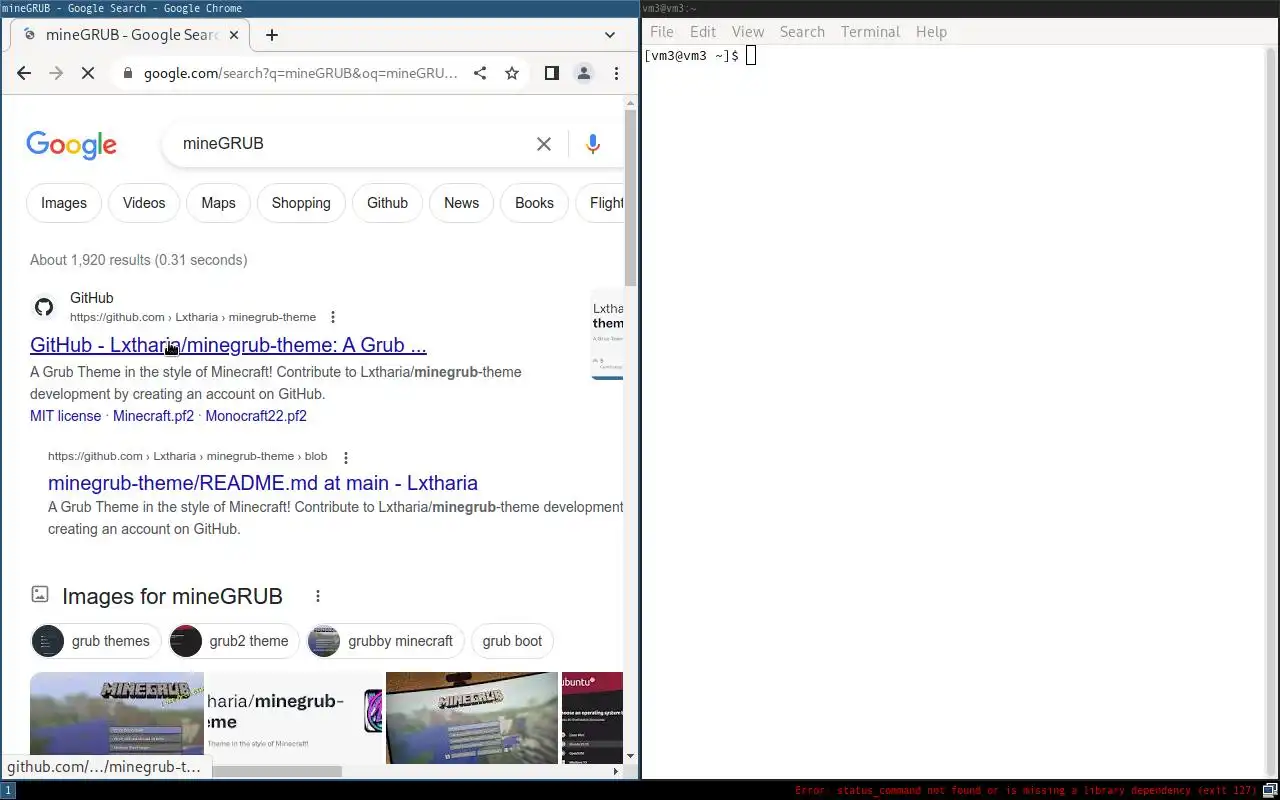Open terminal Search menu
Screen dimensions: 1280x800
(x=802, y=32)
